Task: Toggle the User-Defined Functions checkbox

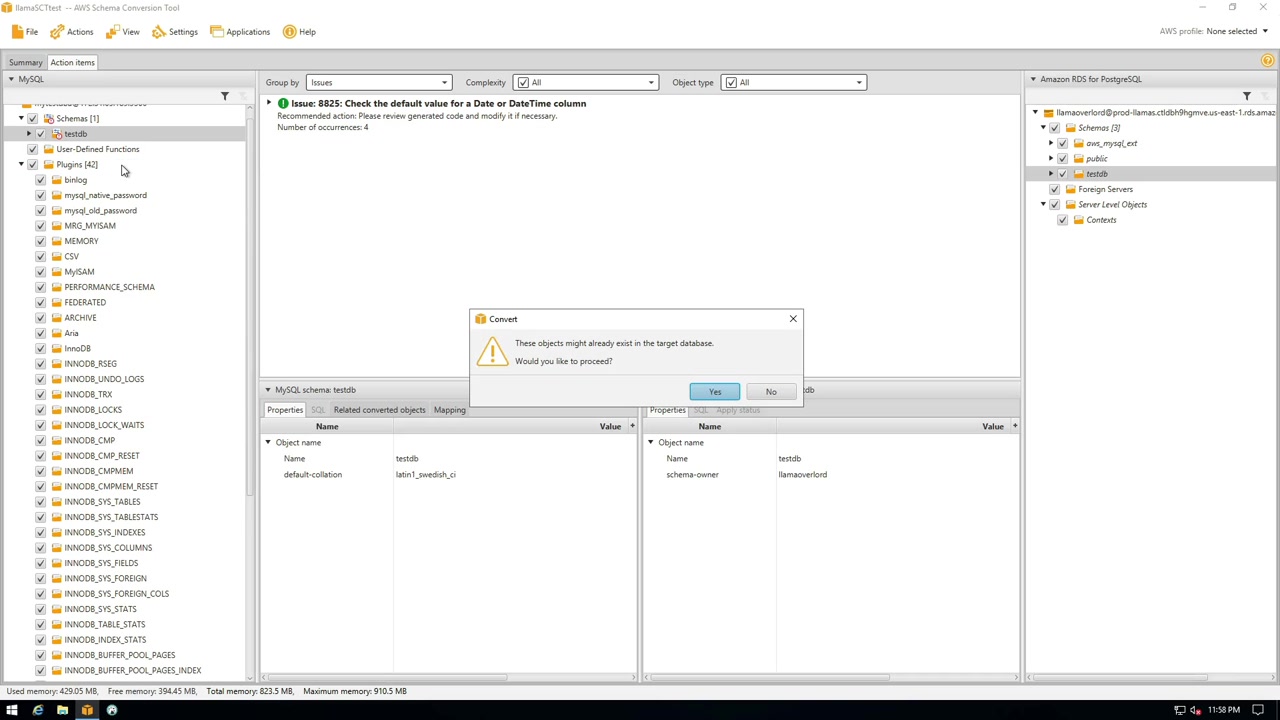Action: (x=32, y=149)
